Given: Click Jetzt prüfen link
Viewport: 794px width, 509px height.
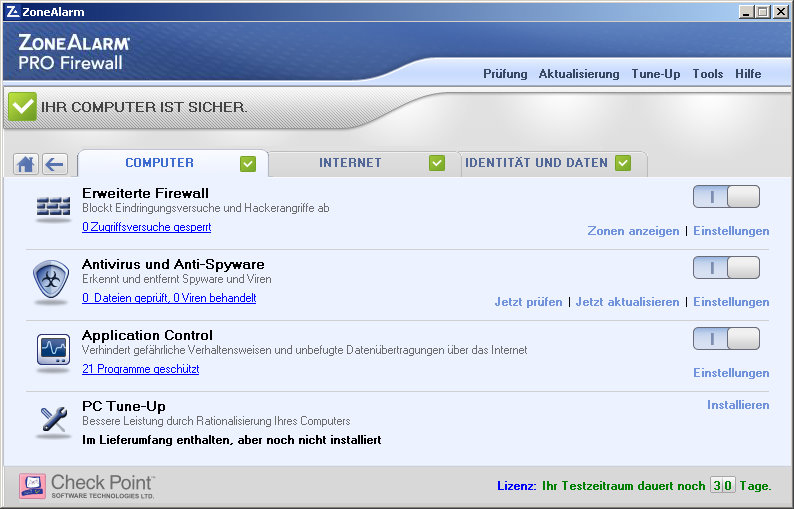Looking at the screenshot, I should (x=528, y=302).
